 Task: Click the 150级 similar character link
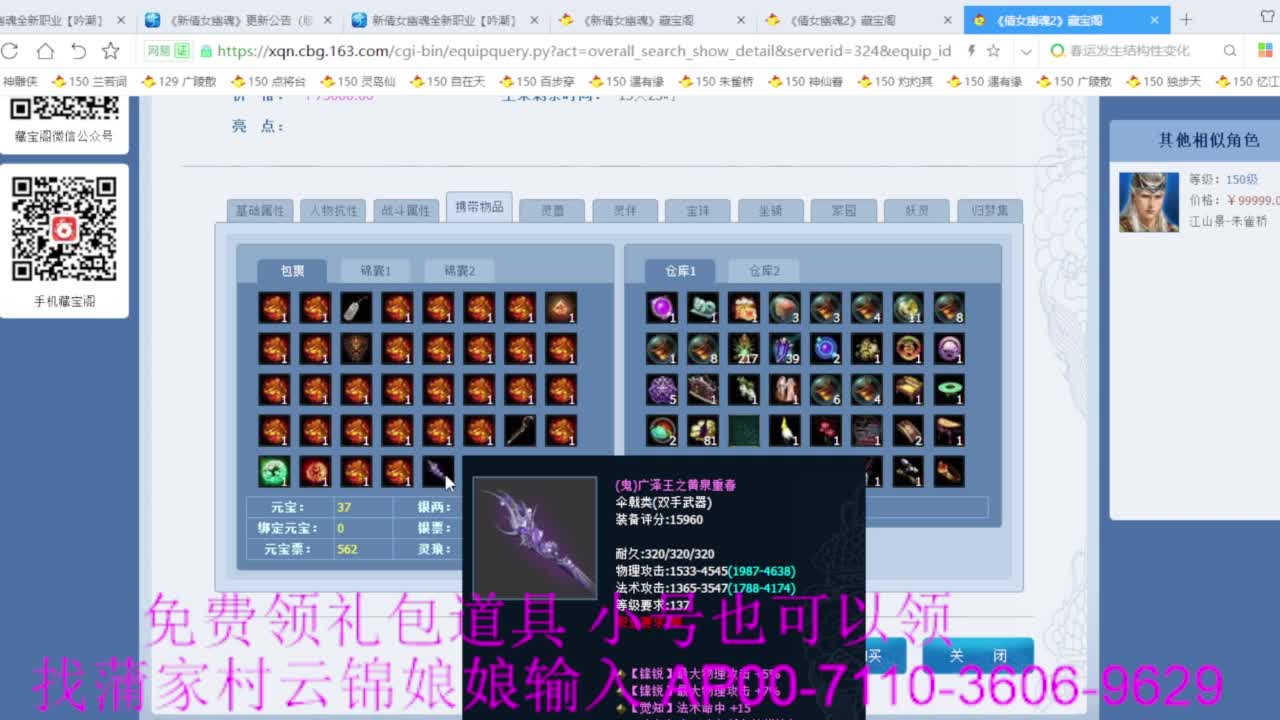coord(1242,179)
